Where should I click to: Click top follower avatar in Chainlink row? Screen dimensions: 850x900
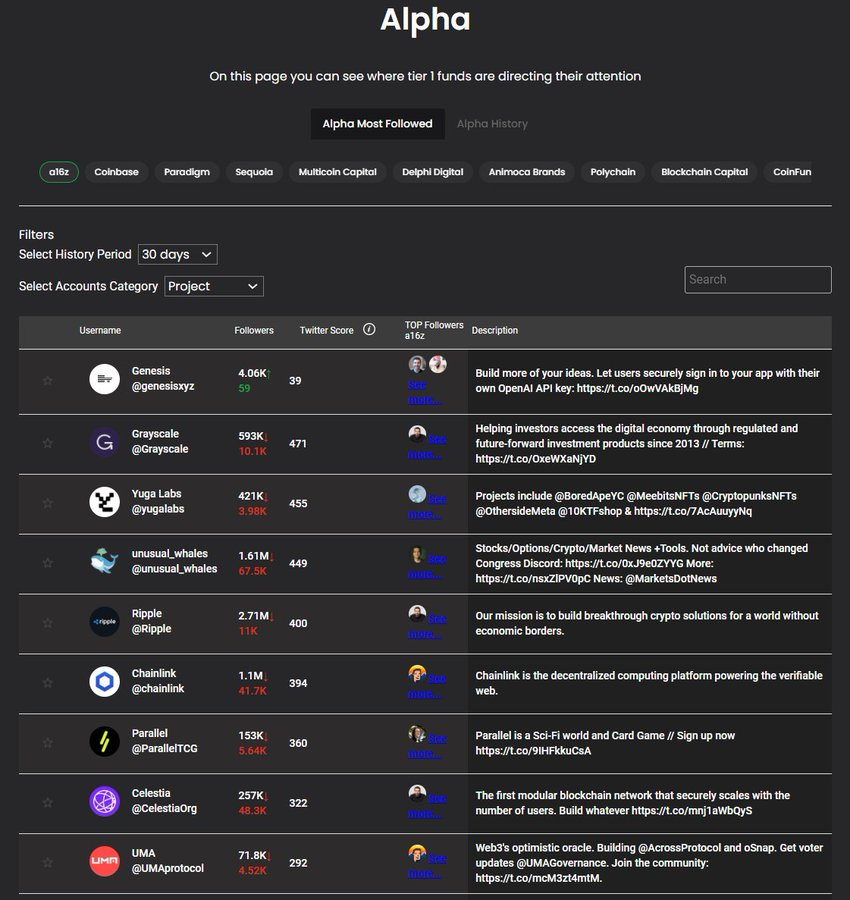tap(417, 673)
